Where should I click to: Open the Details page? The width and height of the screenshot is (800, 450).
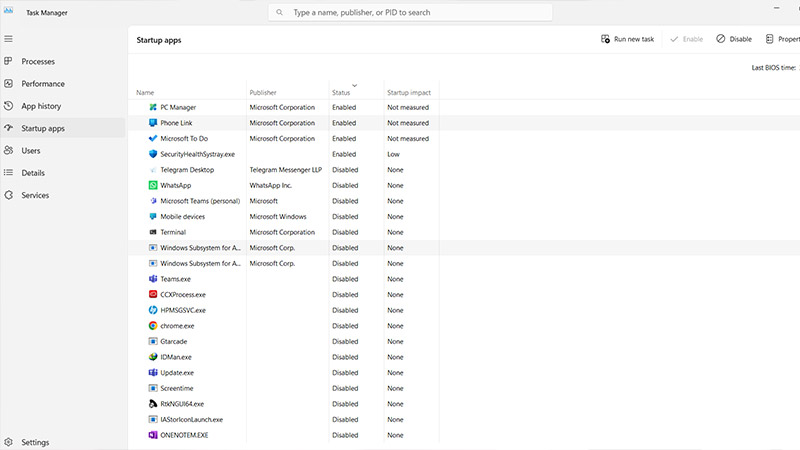tap(33, 173)
